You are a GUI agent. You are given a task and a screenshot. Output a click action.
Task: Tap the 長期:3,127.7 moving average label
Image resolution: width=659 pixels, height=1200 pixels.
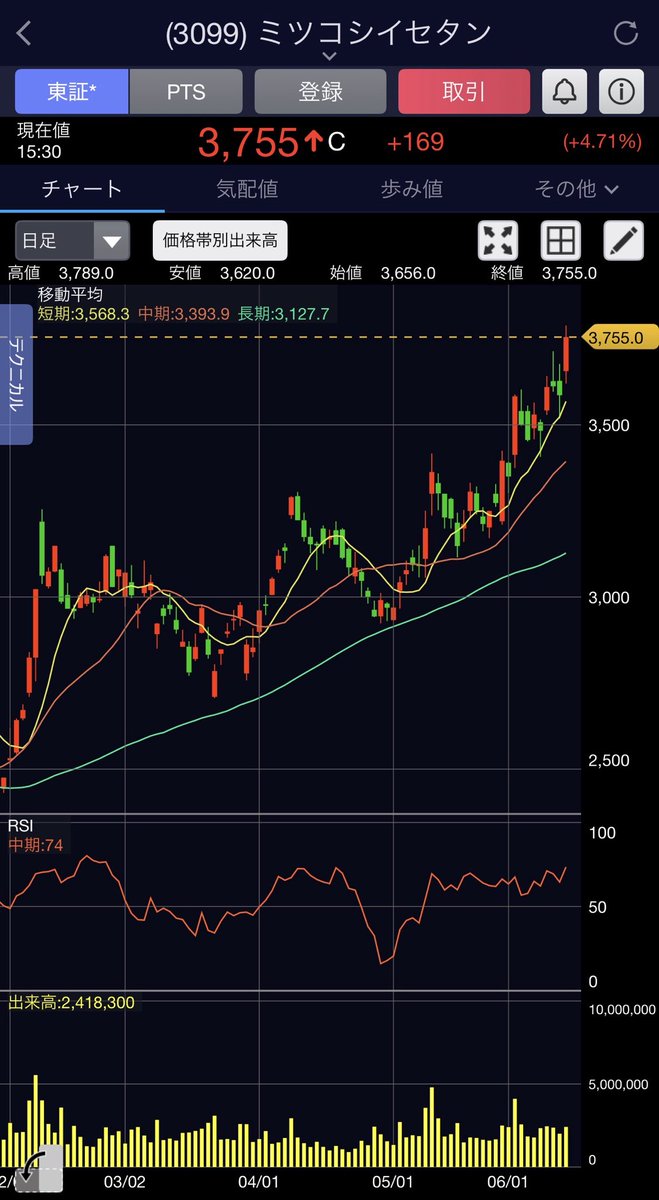coord(284,314)
